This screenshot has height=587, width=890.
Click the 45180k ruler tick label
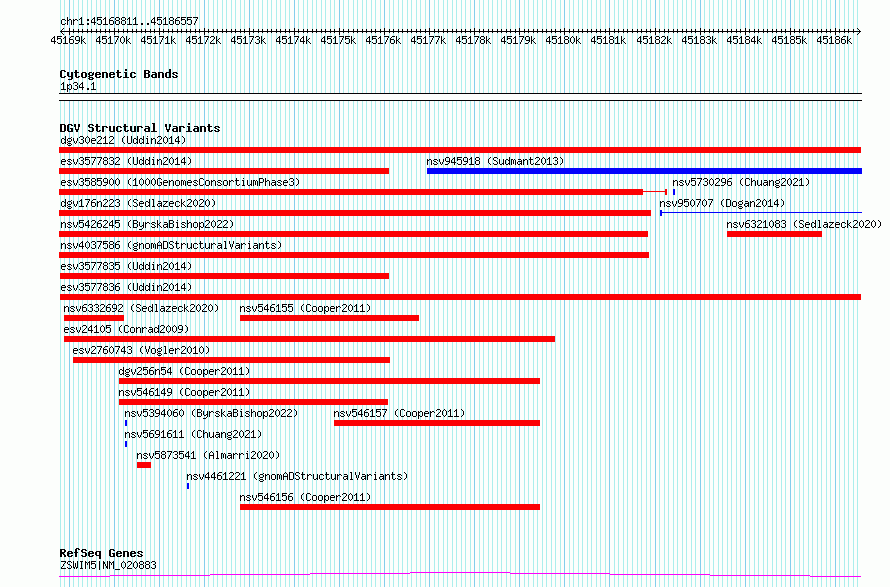[564, 40]
